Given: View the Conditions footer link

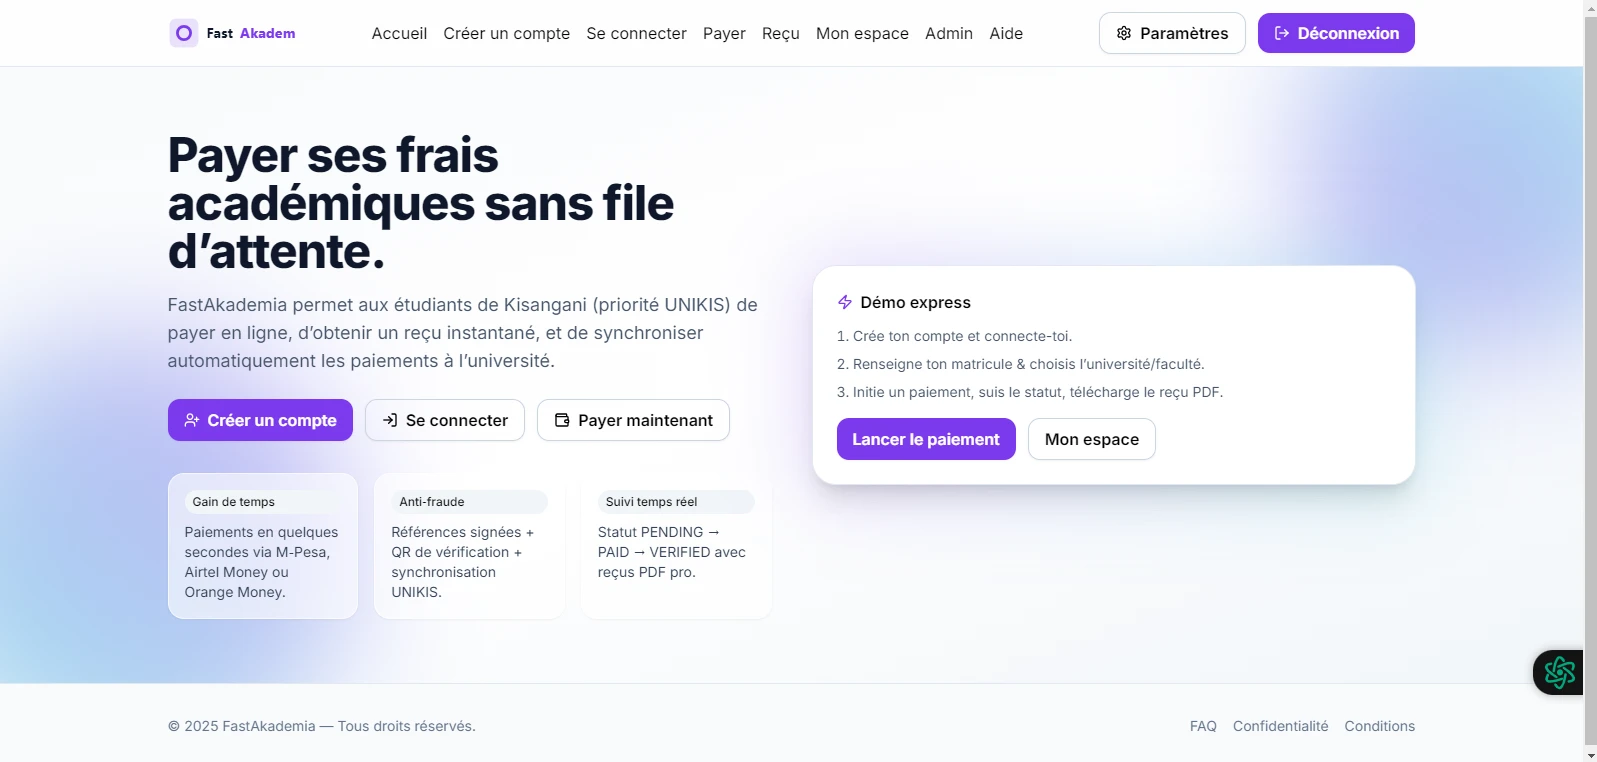Looking at the screenshot, I should point(1379,726).
